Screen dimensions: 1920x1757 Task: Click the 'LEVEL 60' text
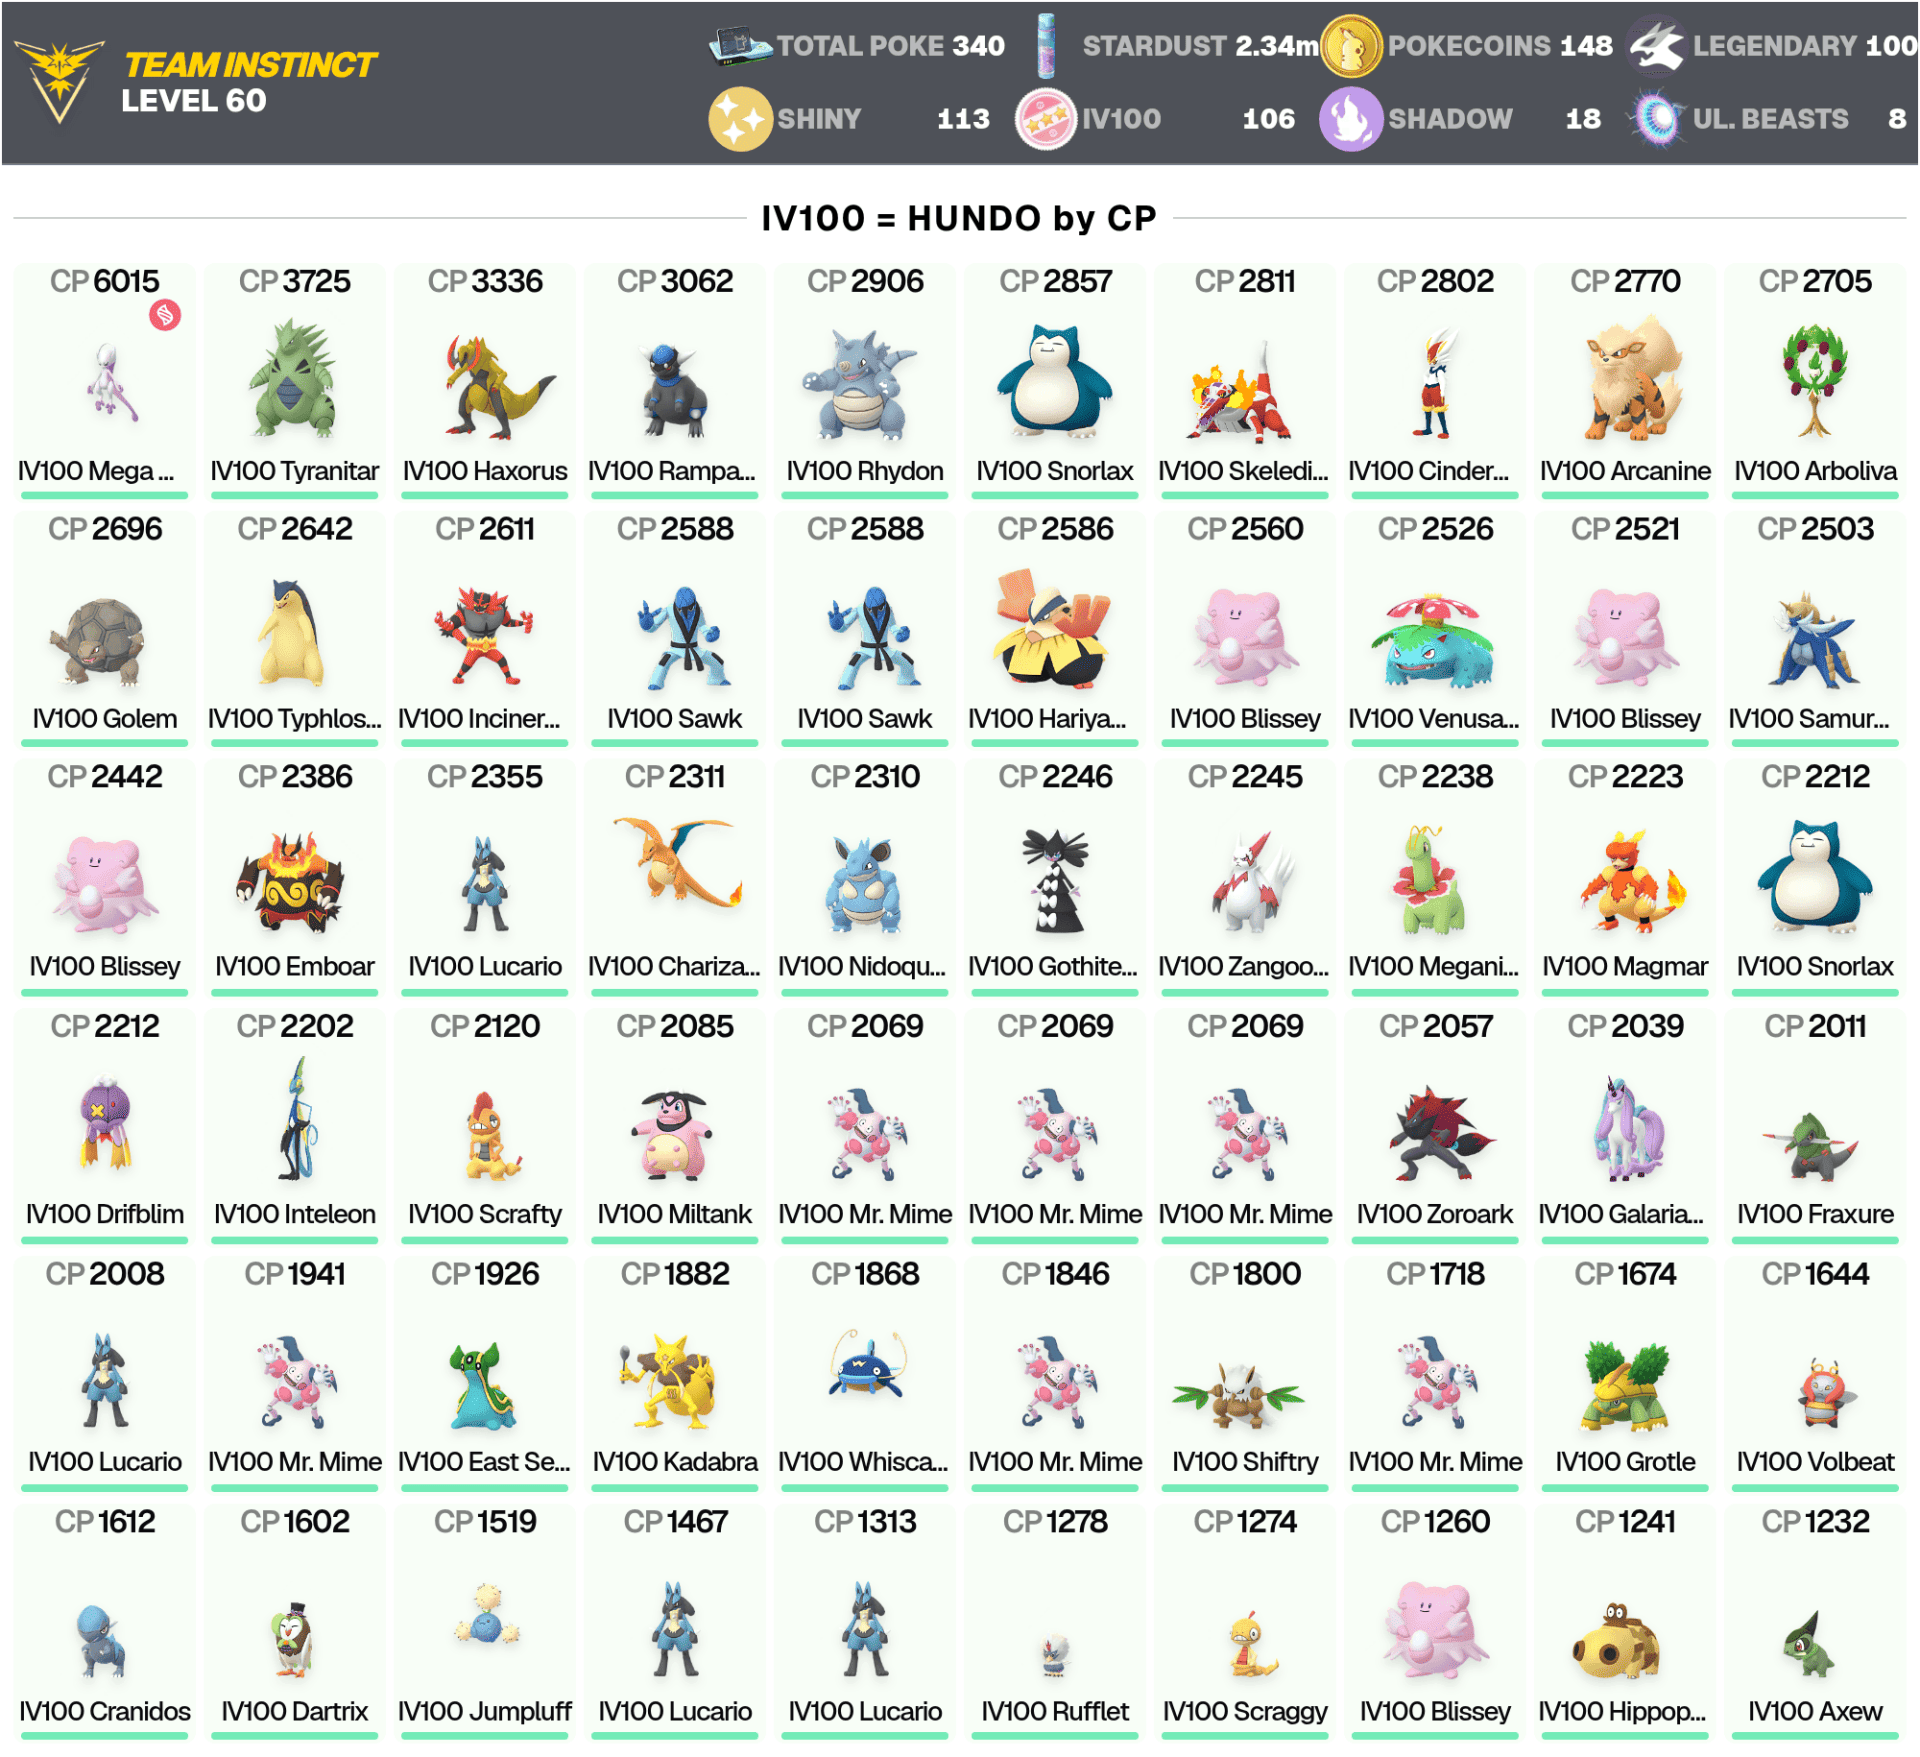[x=194, y=101]
